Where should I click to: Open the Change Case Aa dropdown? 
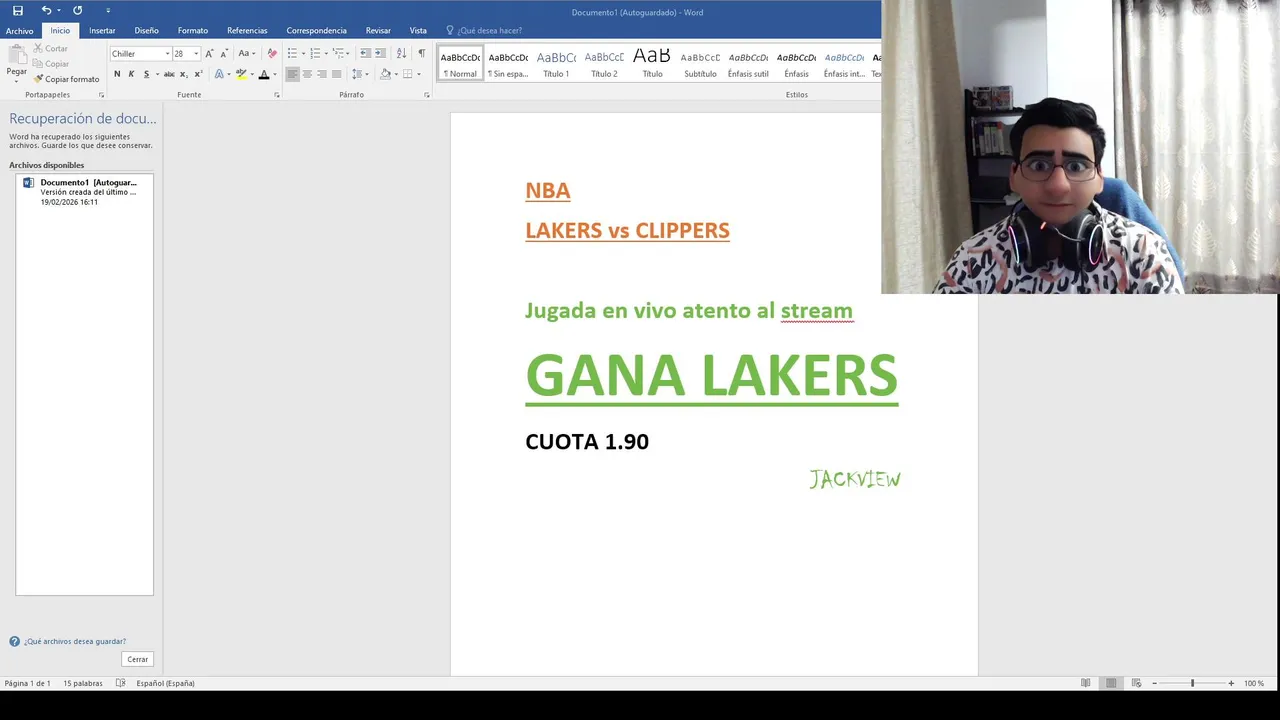246,53
